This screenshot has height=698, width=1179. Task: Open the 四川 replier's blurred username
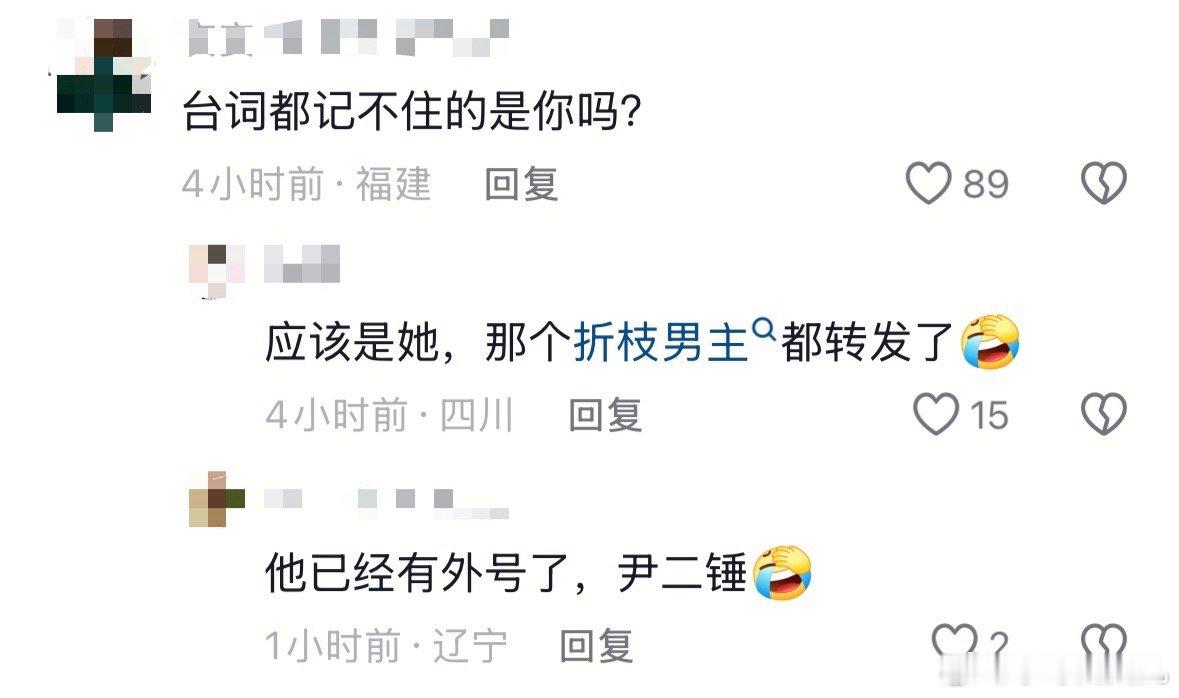[x=302, y=263]
